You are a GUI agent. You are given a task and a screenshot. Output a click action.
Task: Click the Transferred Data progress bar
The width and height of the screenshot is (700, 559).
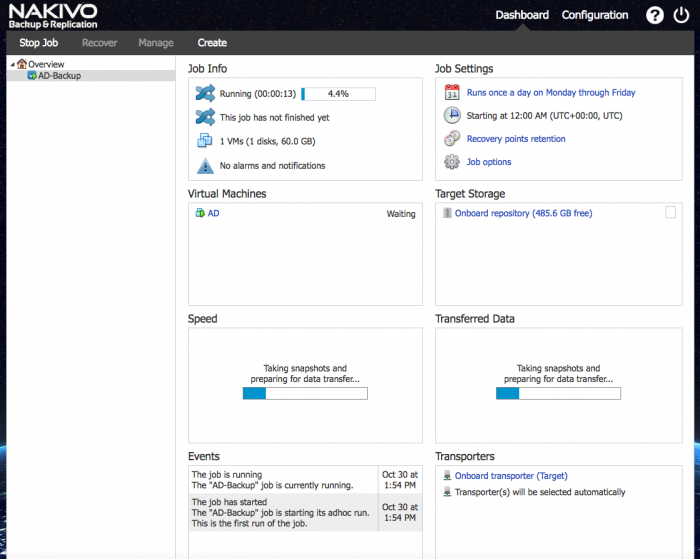(558, 393)
